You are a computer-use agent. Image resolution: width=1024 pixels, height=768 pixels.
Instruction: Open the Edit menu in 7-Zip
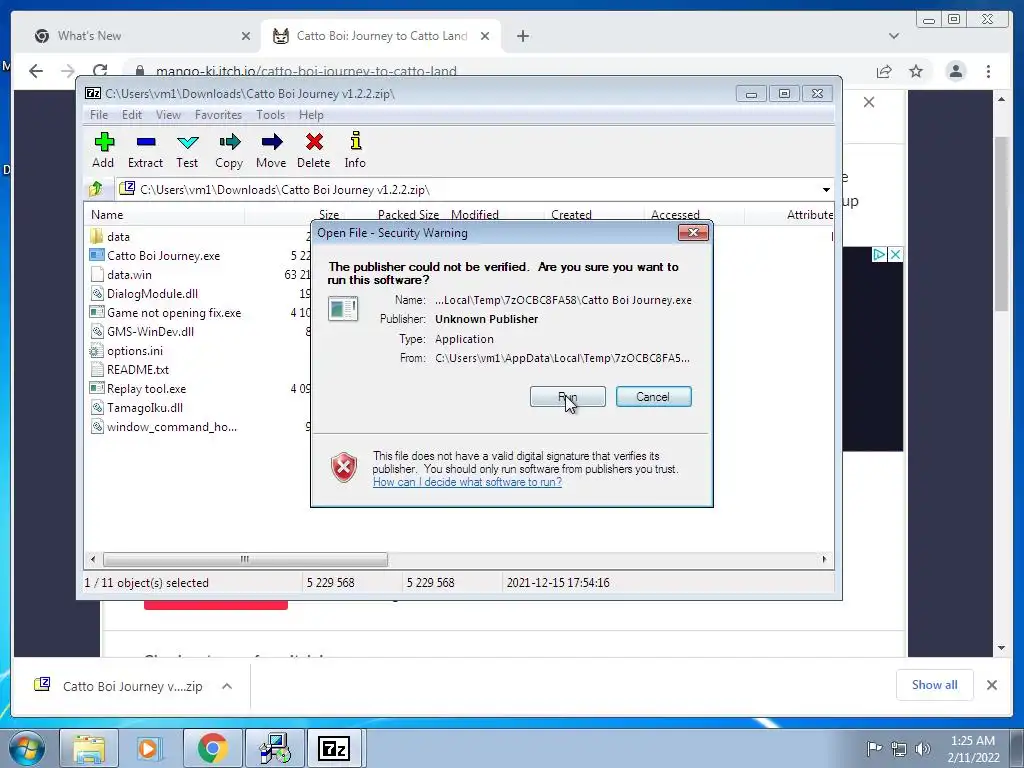pyautogui.click(x=132, y=115)
